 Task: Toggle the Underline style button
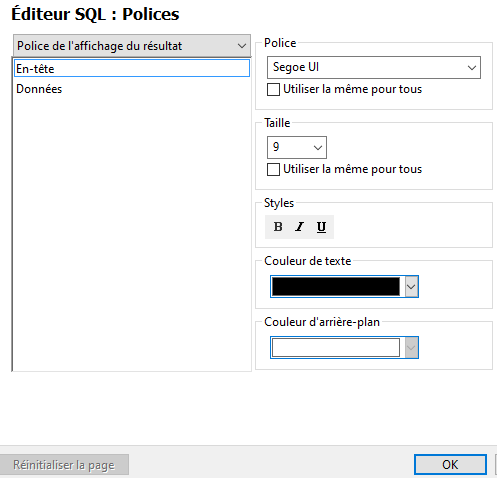coord(321,227)
